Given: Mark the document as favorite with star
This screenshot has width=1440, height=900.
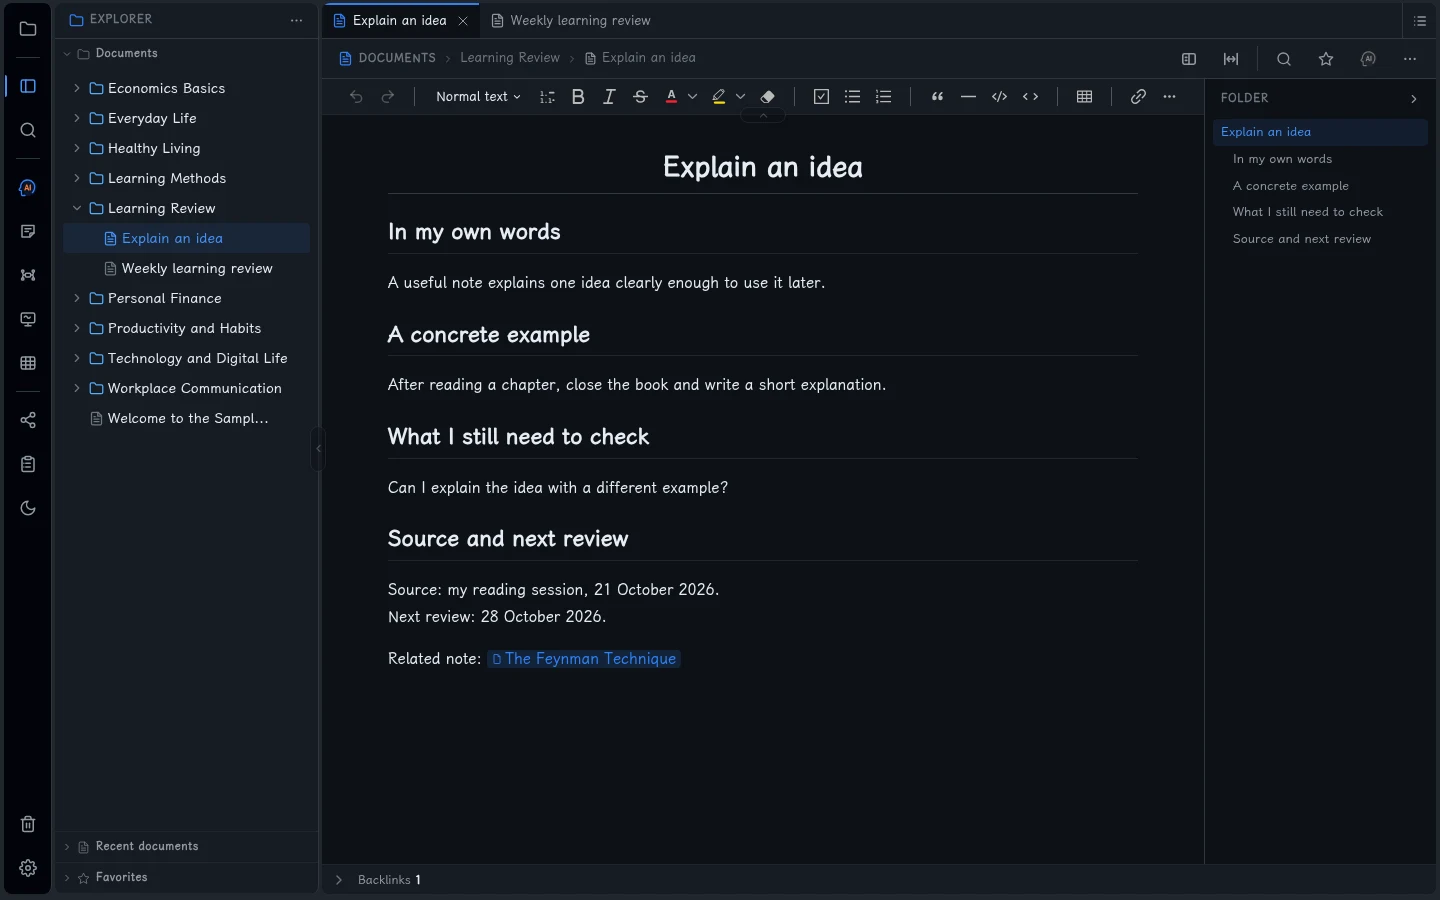Looking at the screenshot, I should (x=1326, y=59).
